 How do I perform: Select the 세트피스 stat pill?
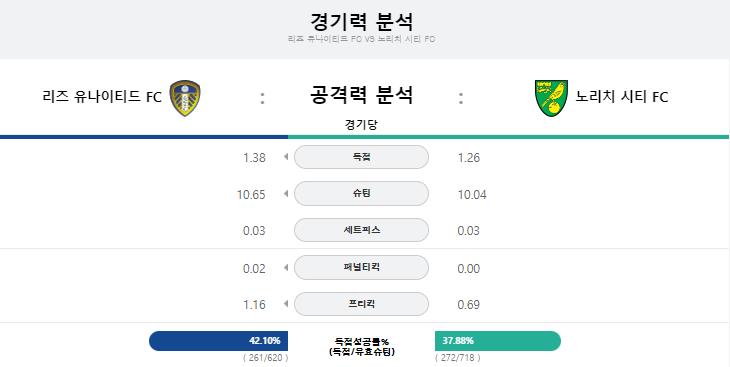[x=361, y=230]
